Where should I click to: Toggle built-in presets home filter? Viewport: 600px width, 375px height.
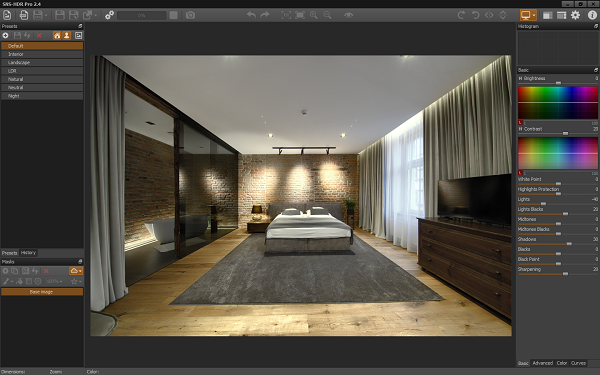(57, 35)
